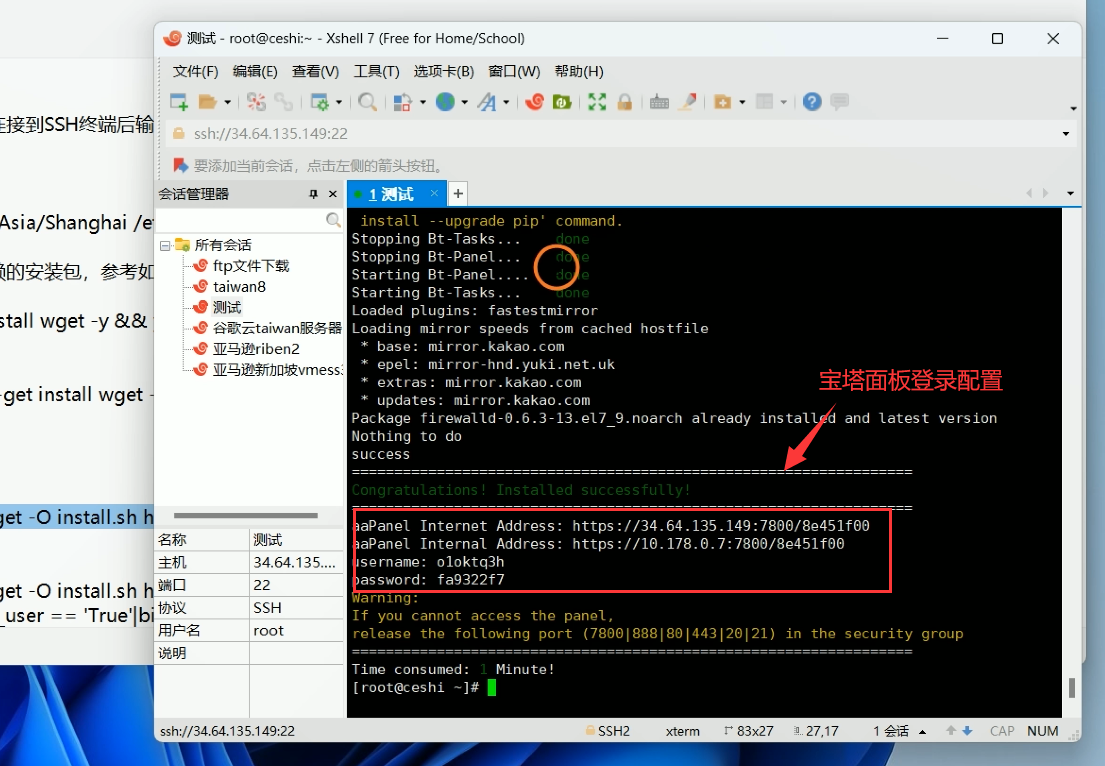Viewport: 1105px width, 766px height.
Task: Select the 亚马逊新加坡vmess session
Action: pos(277,369)
